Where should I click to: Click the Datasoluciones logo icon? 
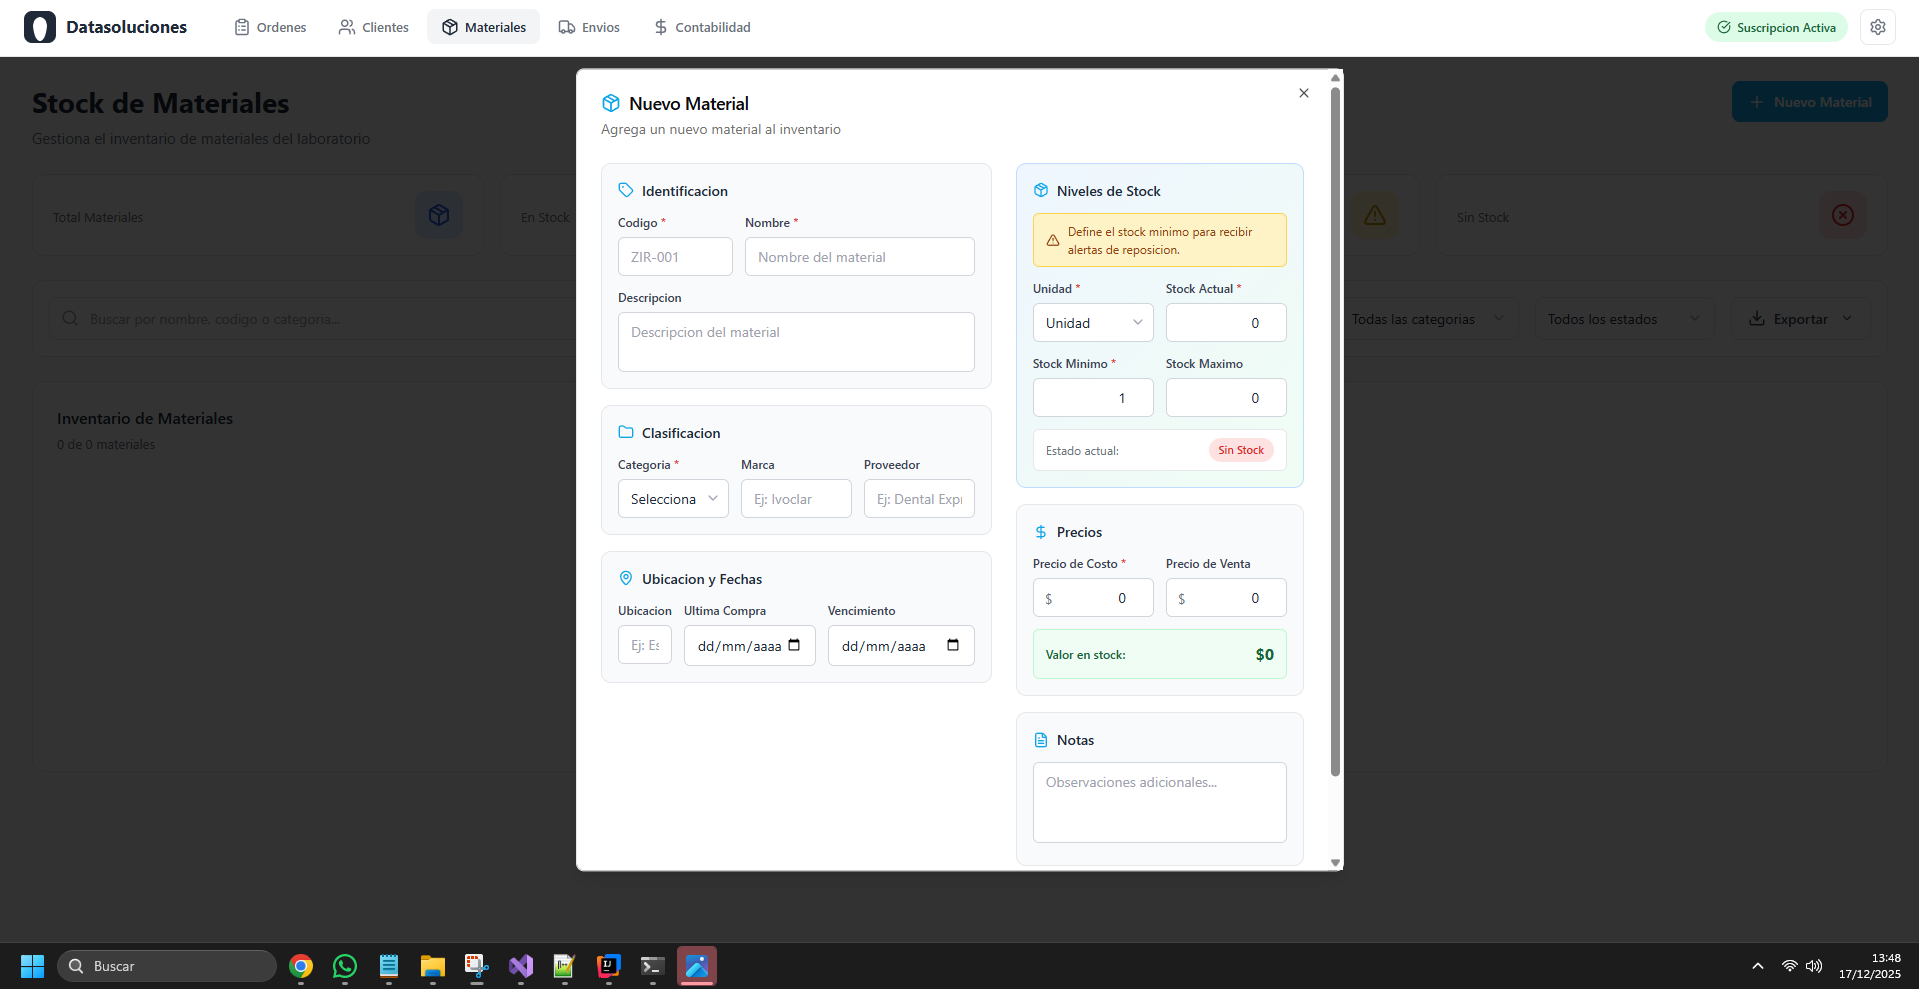click(40, 27)
